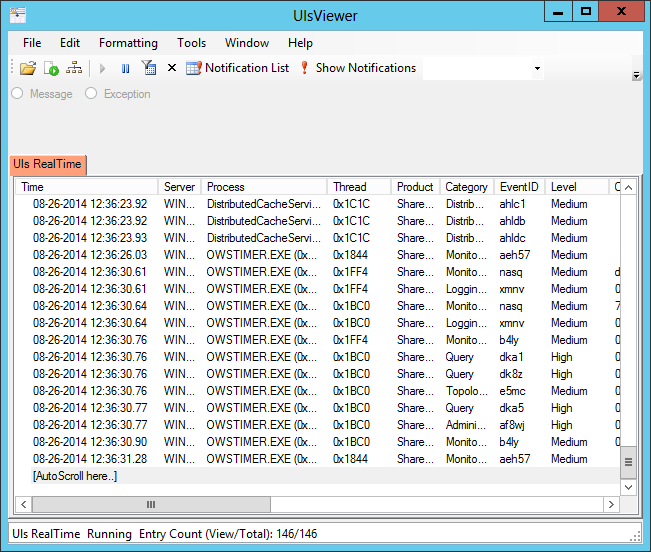The image size is (651, 552).
Task: Switch to the Uls RealTime tab
Action: [47, 164]
